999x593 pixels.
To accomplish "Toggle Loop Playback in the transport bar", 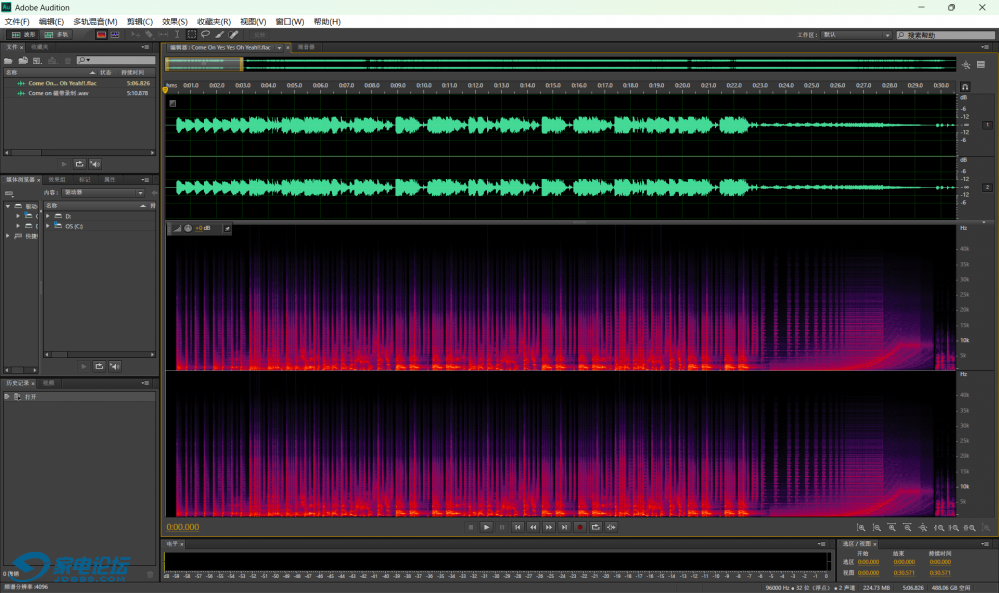I will click(x=595, y=527).
